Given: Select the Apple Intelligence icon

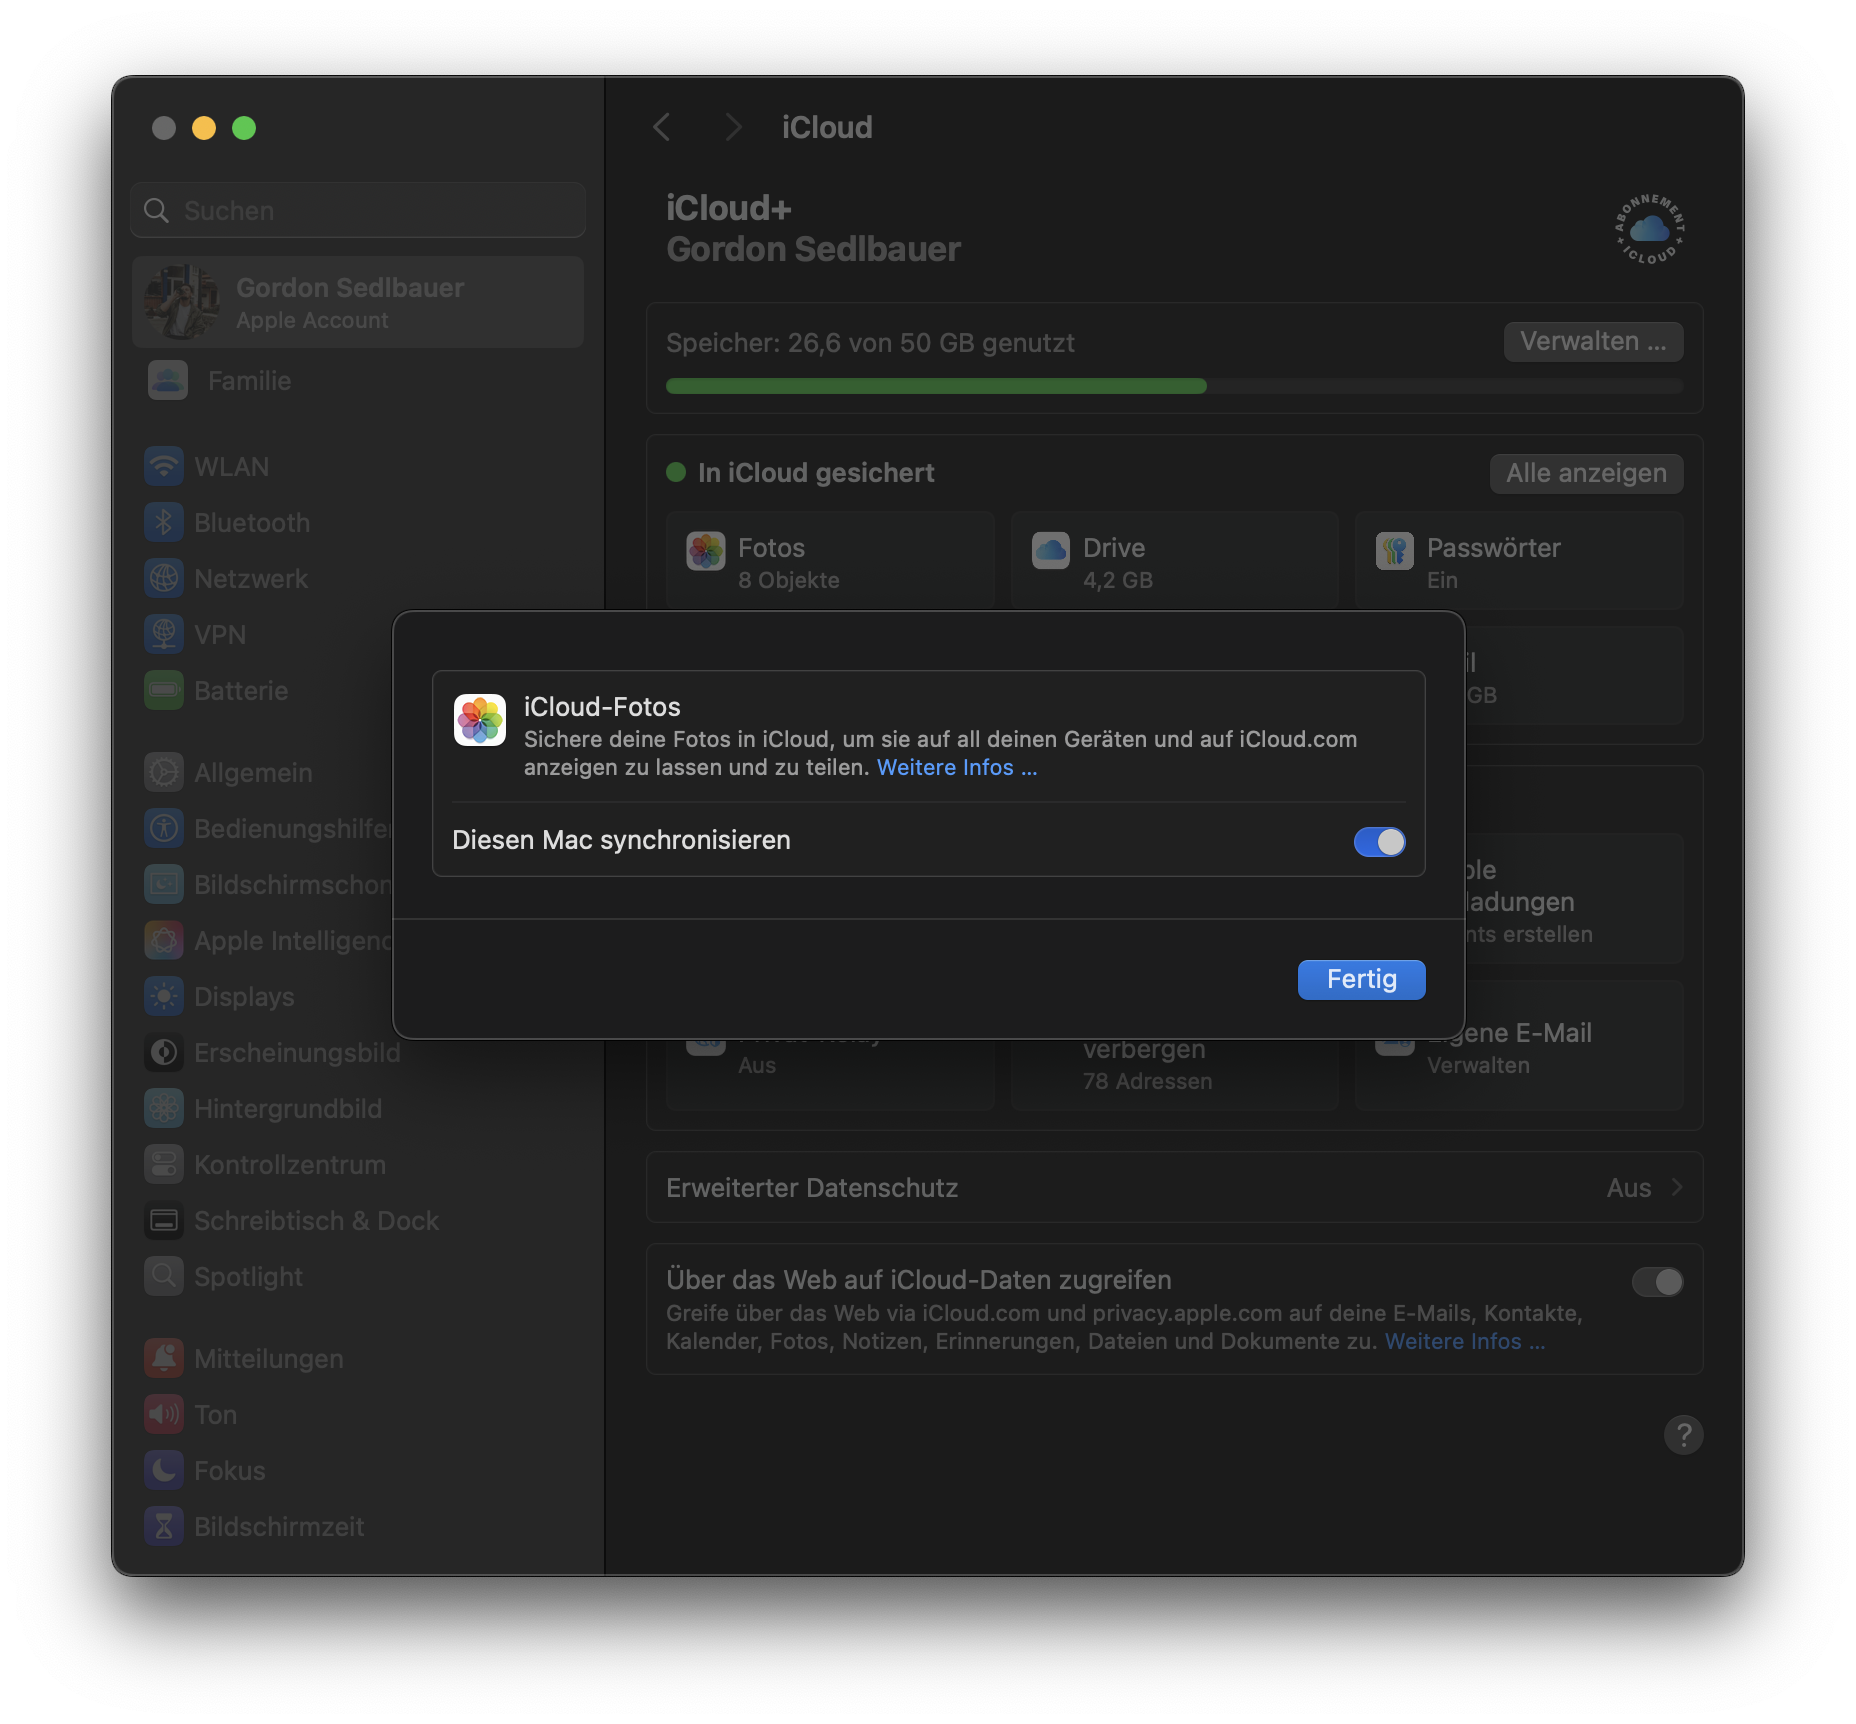Looking at the screenshot, I should tap(164, 940).
